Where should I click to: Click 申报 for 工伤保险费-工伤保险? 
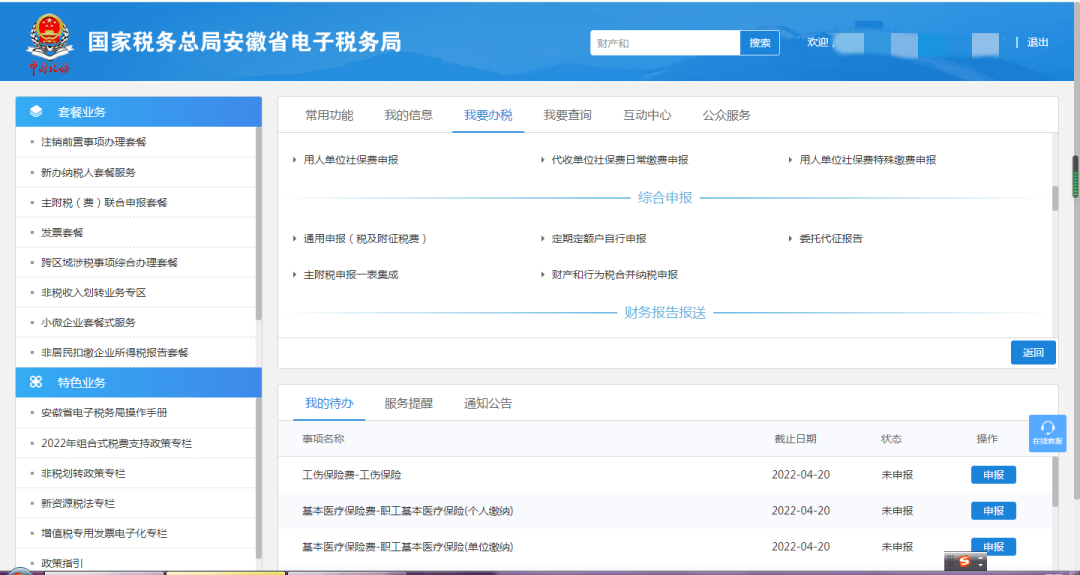click(x=993, y=475)
